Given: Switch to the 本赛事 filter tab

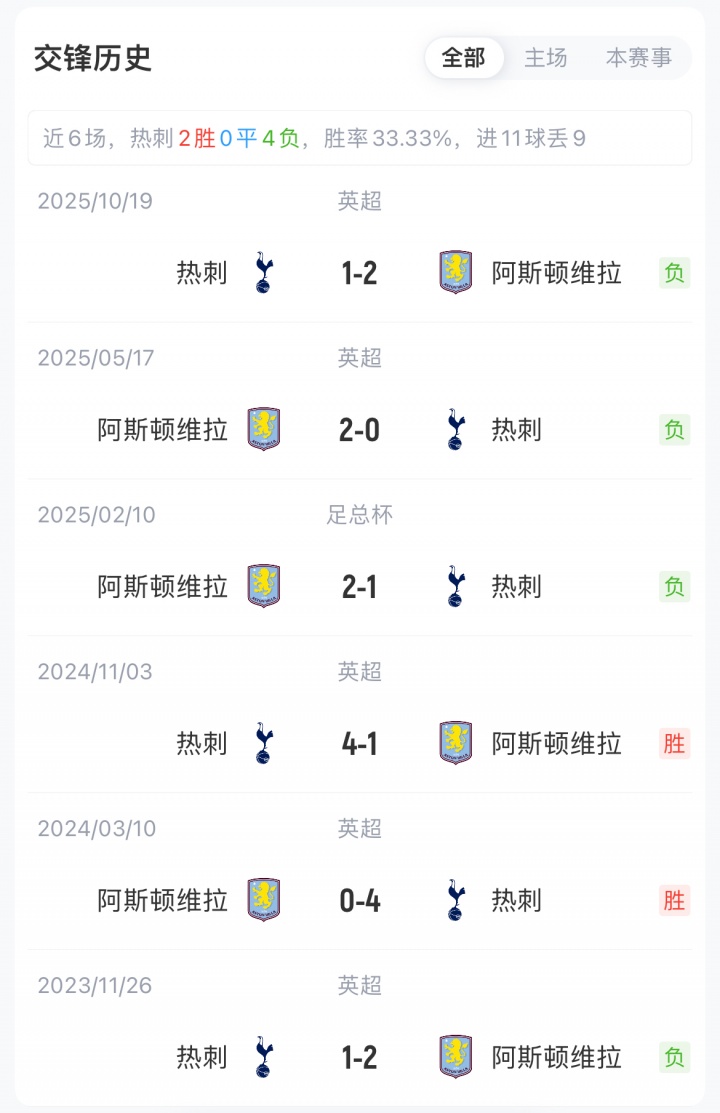Looking at the screenshot, I should coord(638,57).
